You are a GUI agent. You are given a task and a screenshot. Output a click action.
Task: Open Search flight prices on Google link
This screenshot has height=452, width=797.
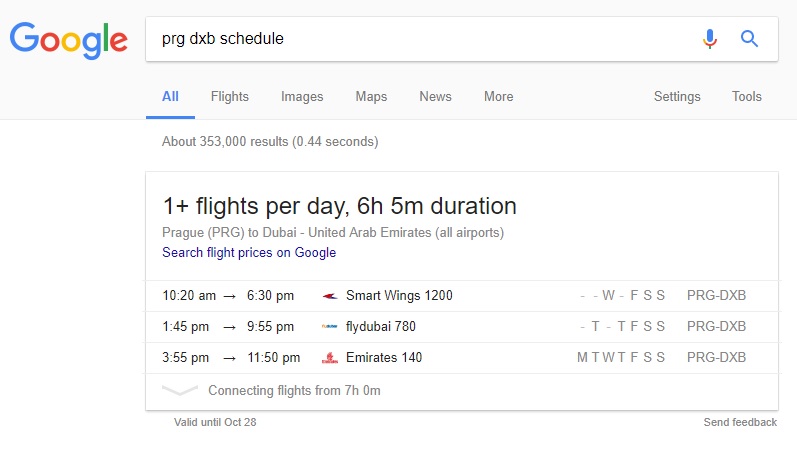point(249,253)
